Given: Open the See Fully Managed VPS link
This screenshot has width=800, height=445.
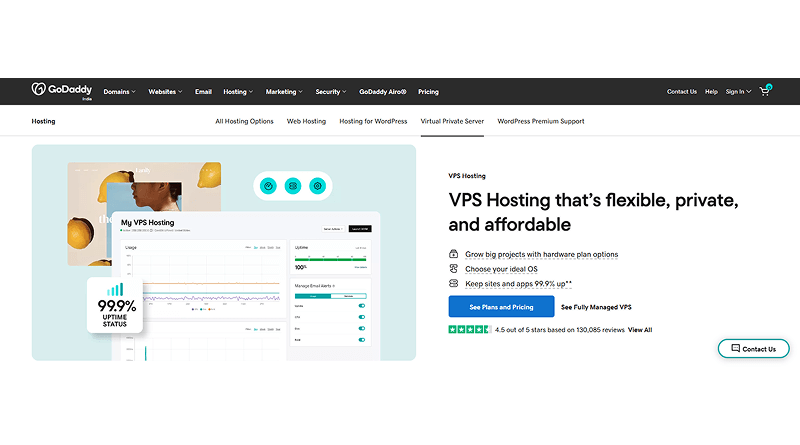Looking at the screenshot, I should point(596,307).
